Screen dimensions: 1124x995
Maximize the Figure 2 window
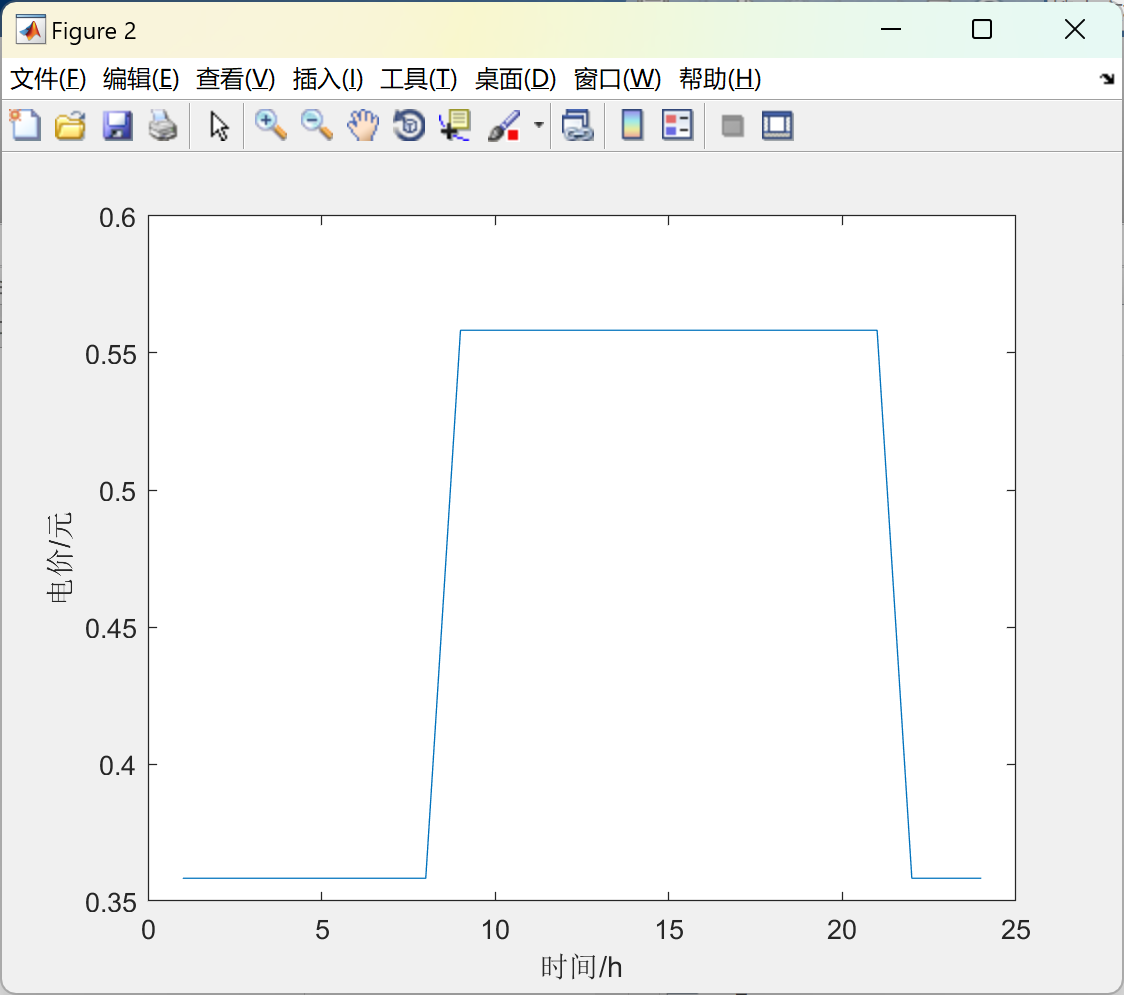click(981, 29)
